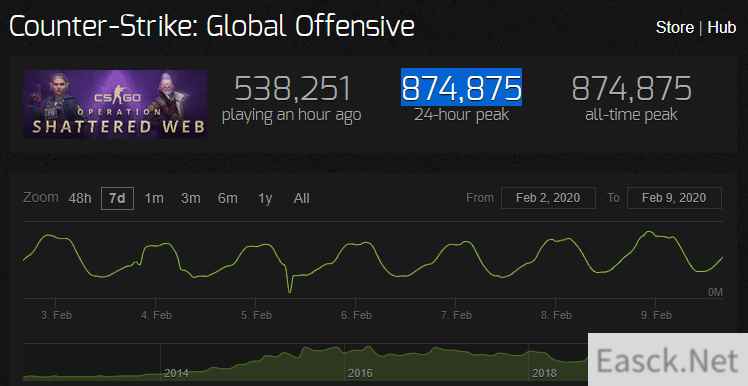Click the 6. Feb axis label
The image size is (748, 386).
tap(356, 315)
